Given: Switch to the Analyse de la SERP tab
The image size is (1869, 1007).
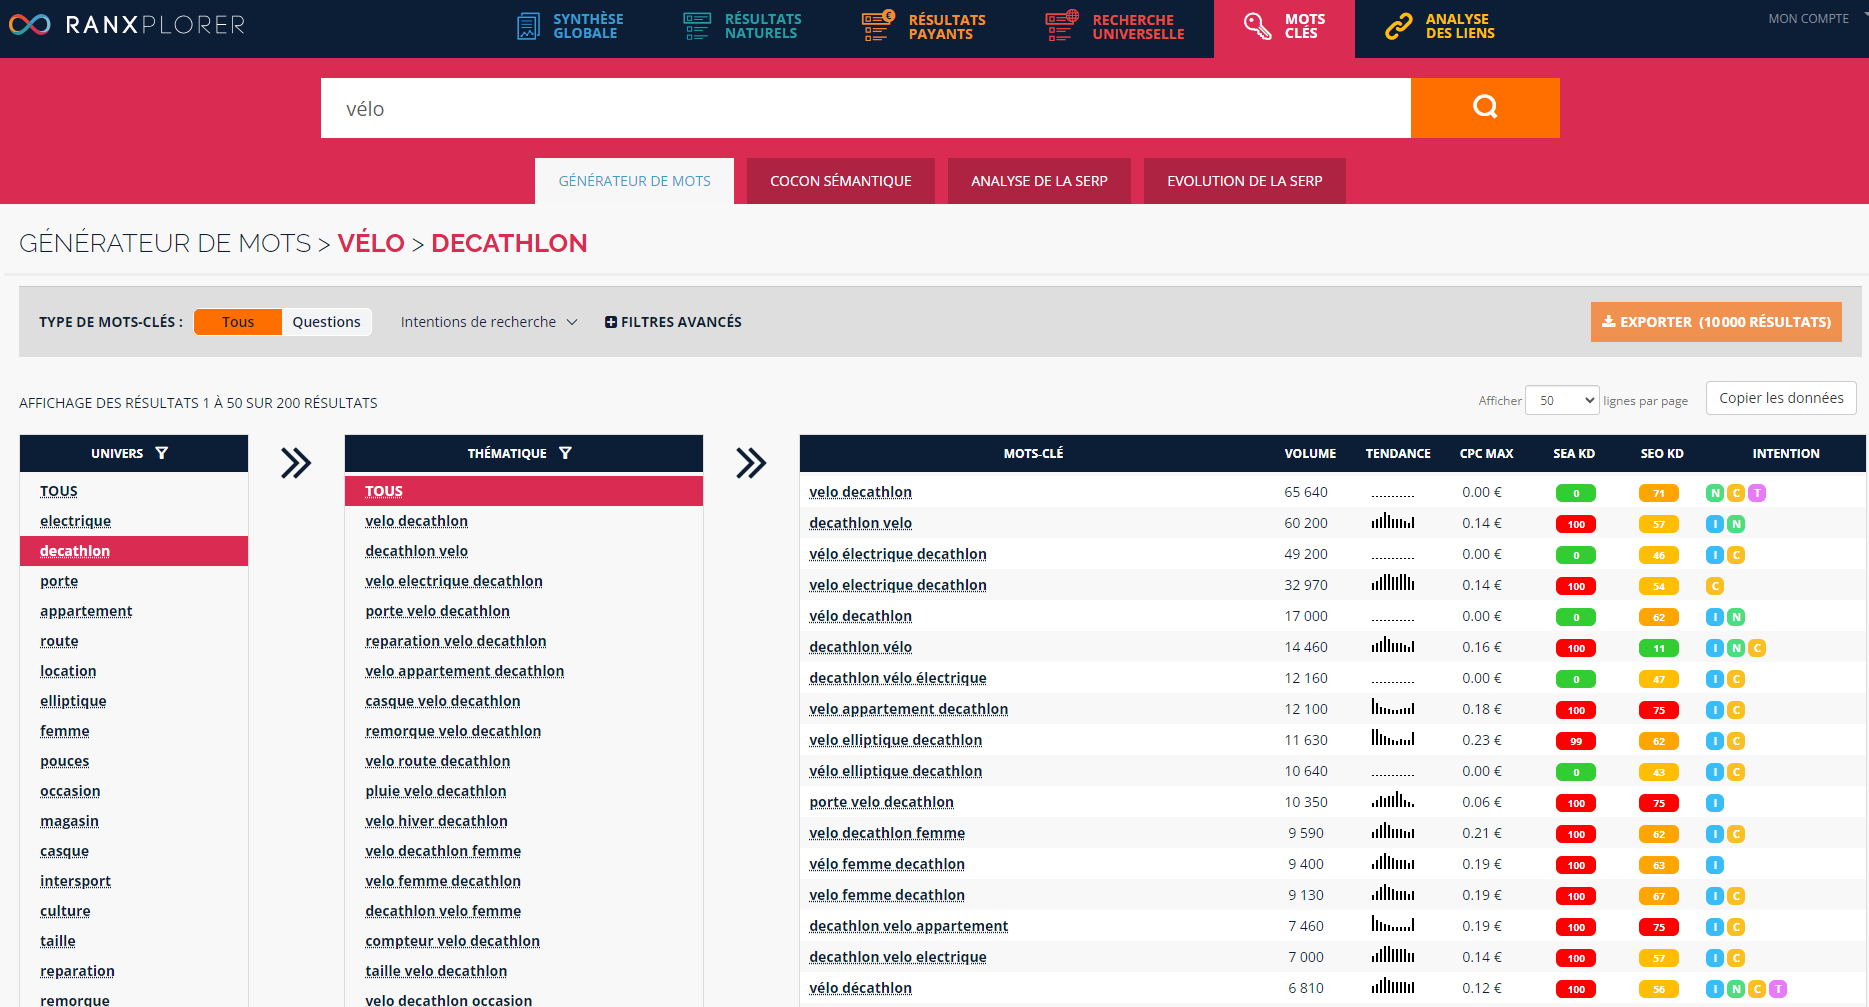Looking at the screenshot, I should click(1039, 181).
